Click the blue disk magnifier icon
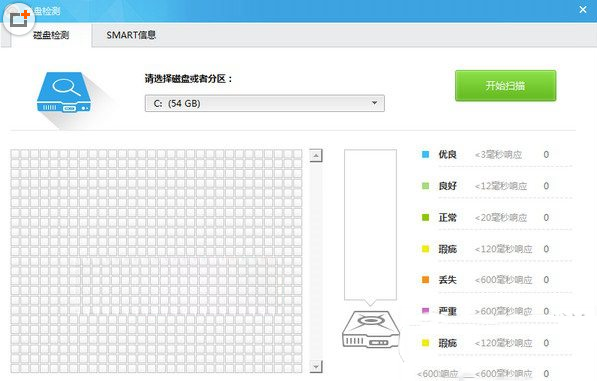597x381 pixels. [64, 92]
